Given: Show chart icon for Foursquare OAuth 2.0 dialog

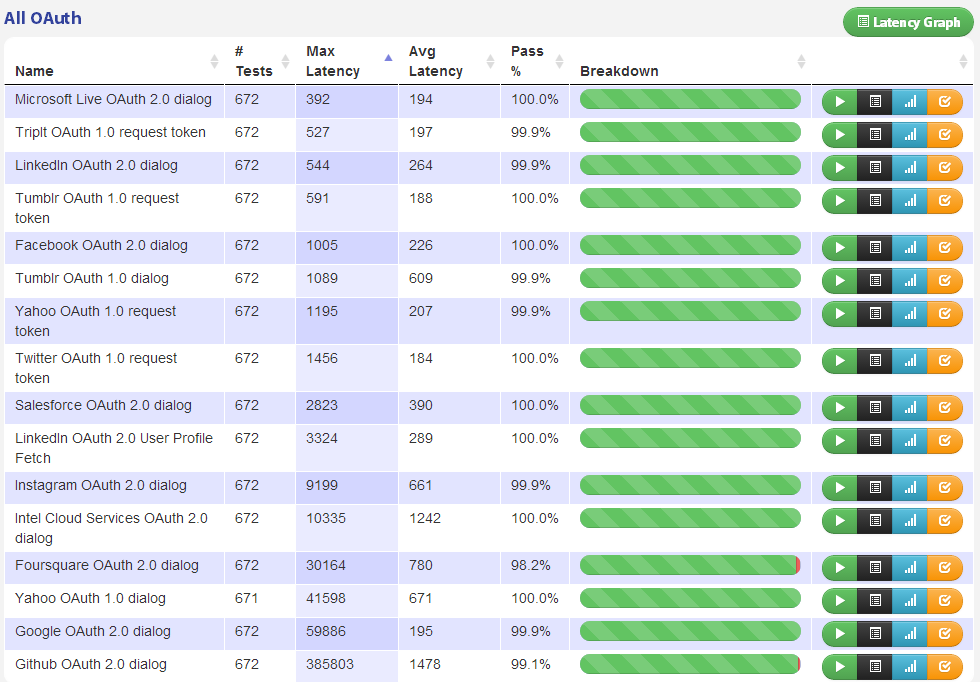Looking at the screenshot, I should 910,568.
